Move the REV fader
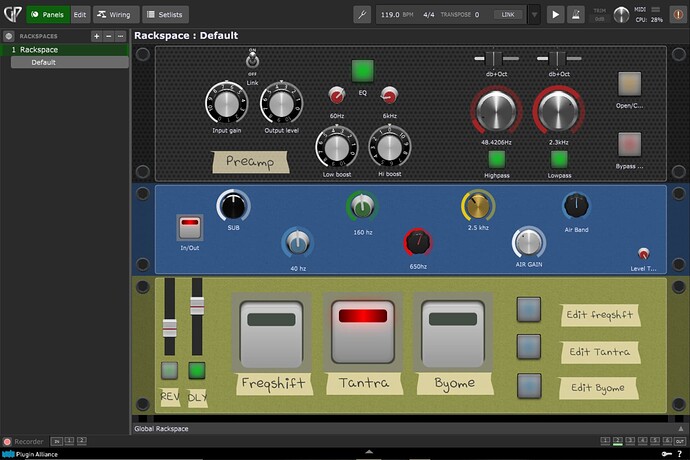Image resolution: width=690 pixels, height=460 pixels. click(170, 328)
